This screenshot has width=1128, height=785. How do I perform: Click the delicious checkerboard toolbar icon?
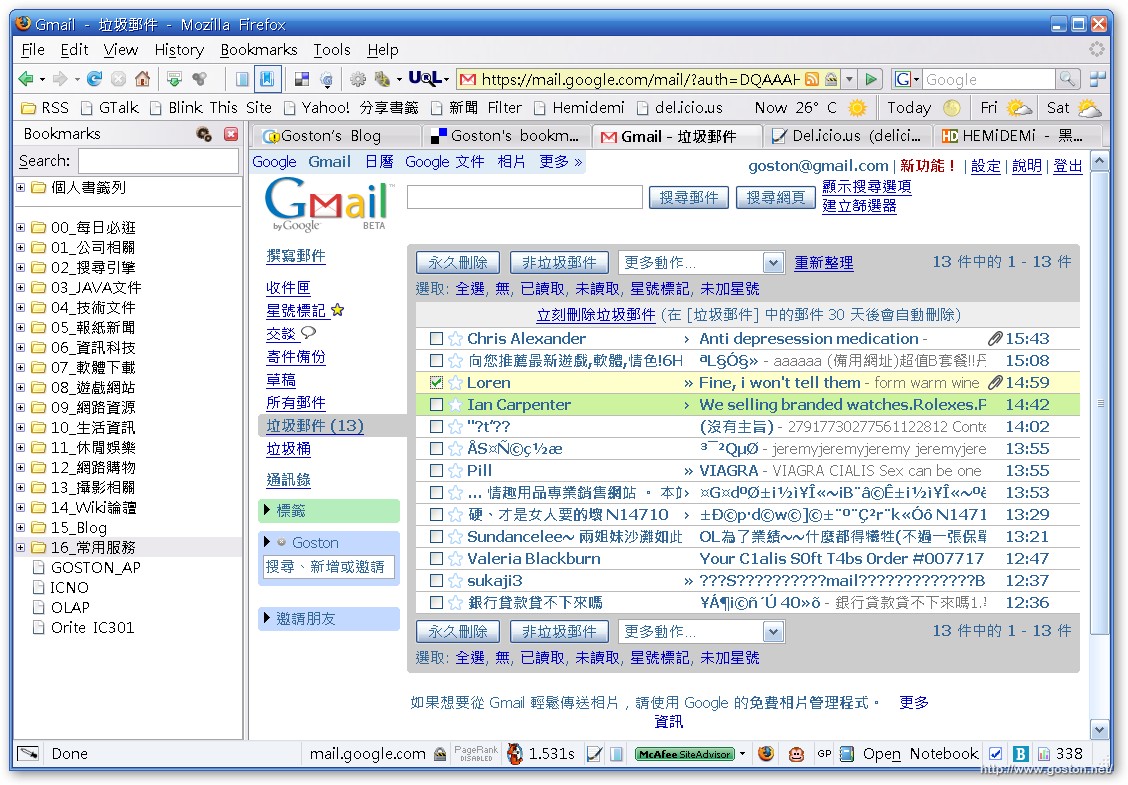(302, 79)
